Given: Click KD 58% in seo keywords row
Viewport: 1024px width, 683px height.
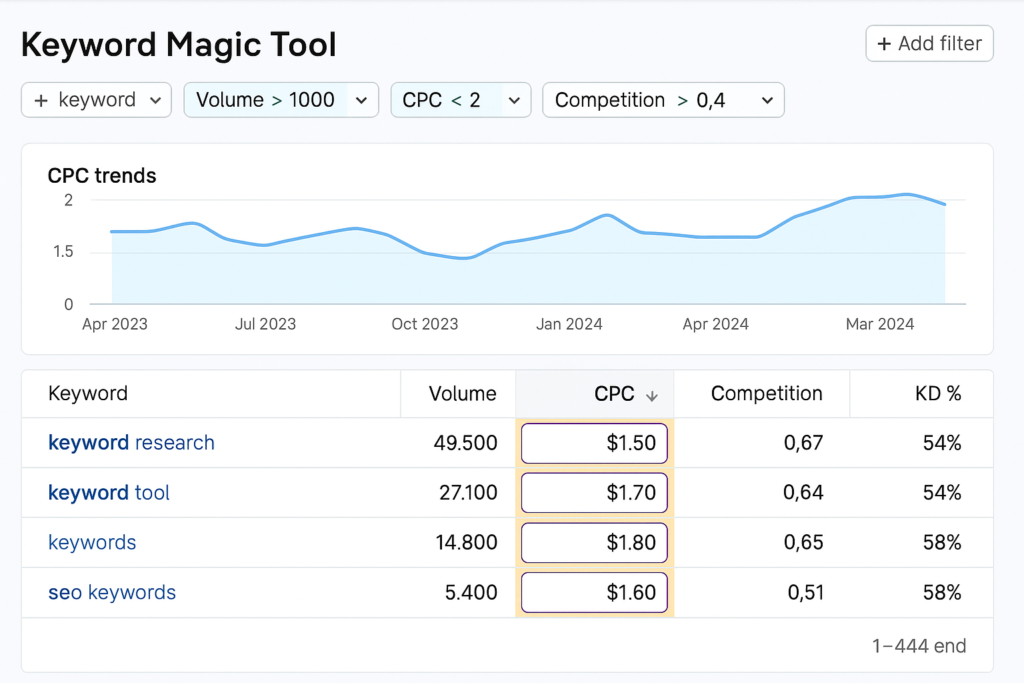Looking at the screenshot, I should coord(942,593).
